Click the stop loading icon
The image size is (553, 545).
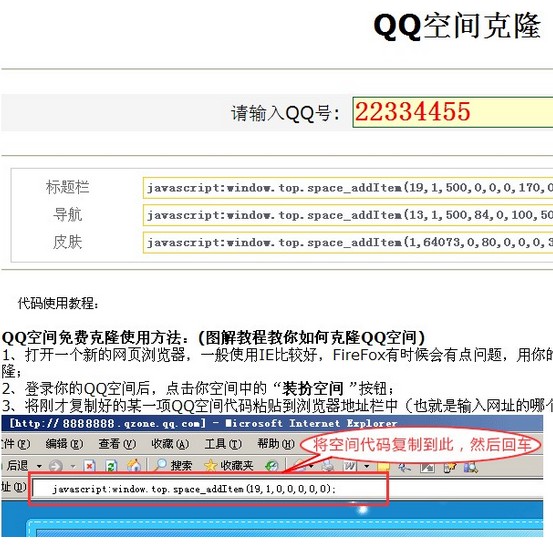pos(90,466)
